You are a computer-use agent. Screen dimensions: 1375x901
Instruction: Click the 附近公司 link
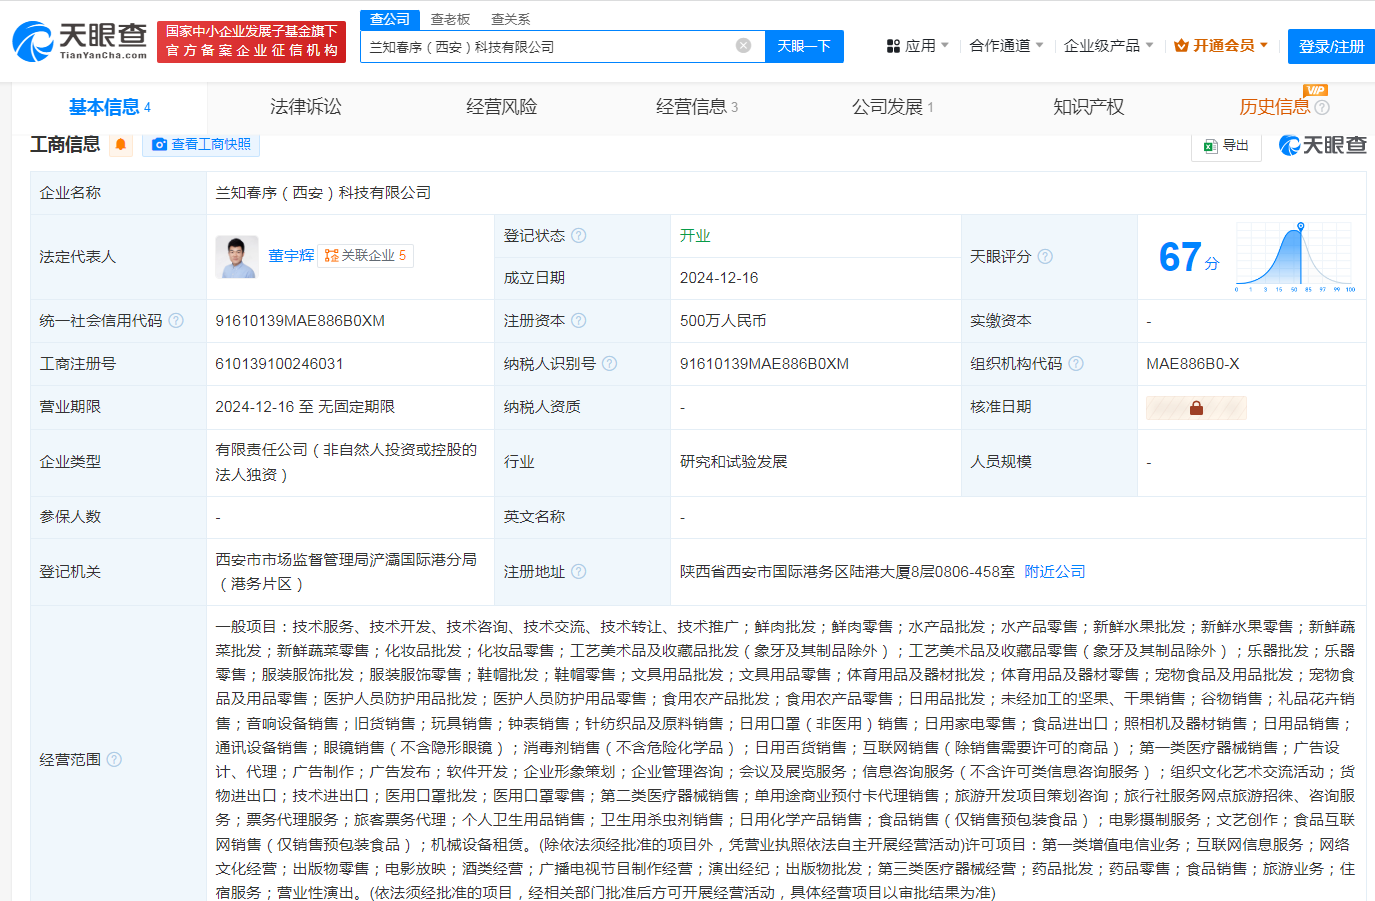(1055, 572)
